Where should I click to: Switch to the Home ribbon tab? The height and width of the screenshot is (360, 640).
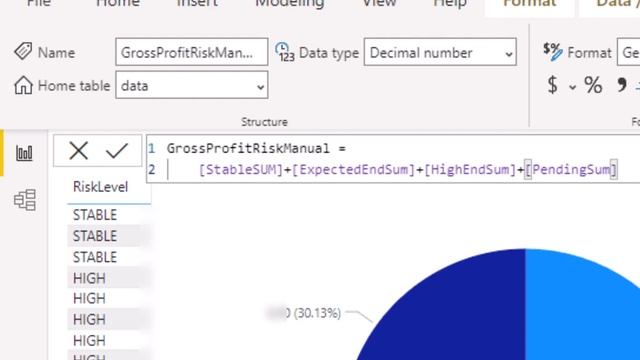tap(118, 3)
